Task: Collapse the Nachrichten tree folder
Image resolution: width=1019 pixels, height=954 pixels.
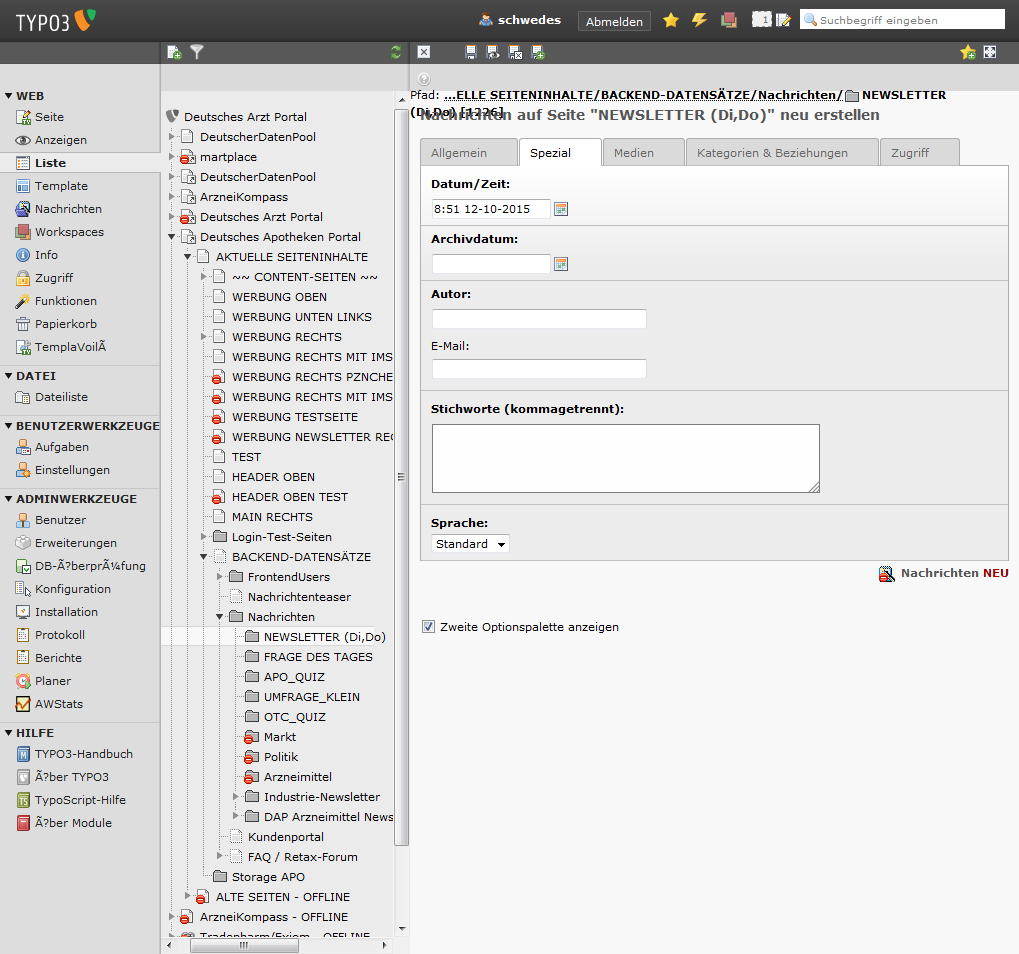Action: pyautogui.click(x=220, y=617)
